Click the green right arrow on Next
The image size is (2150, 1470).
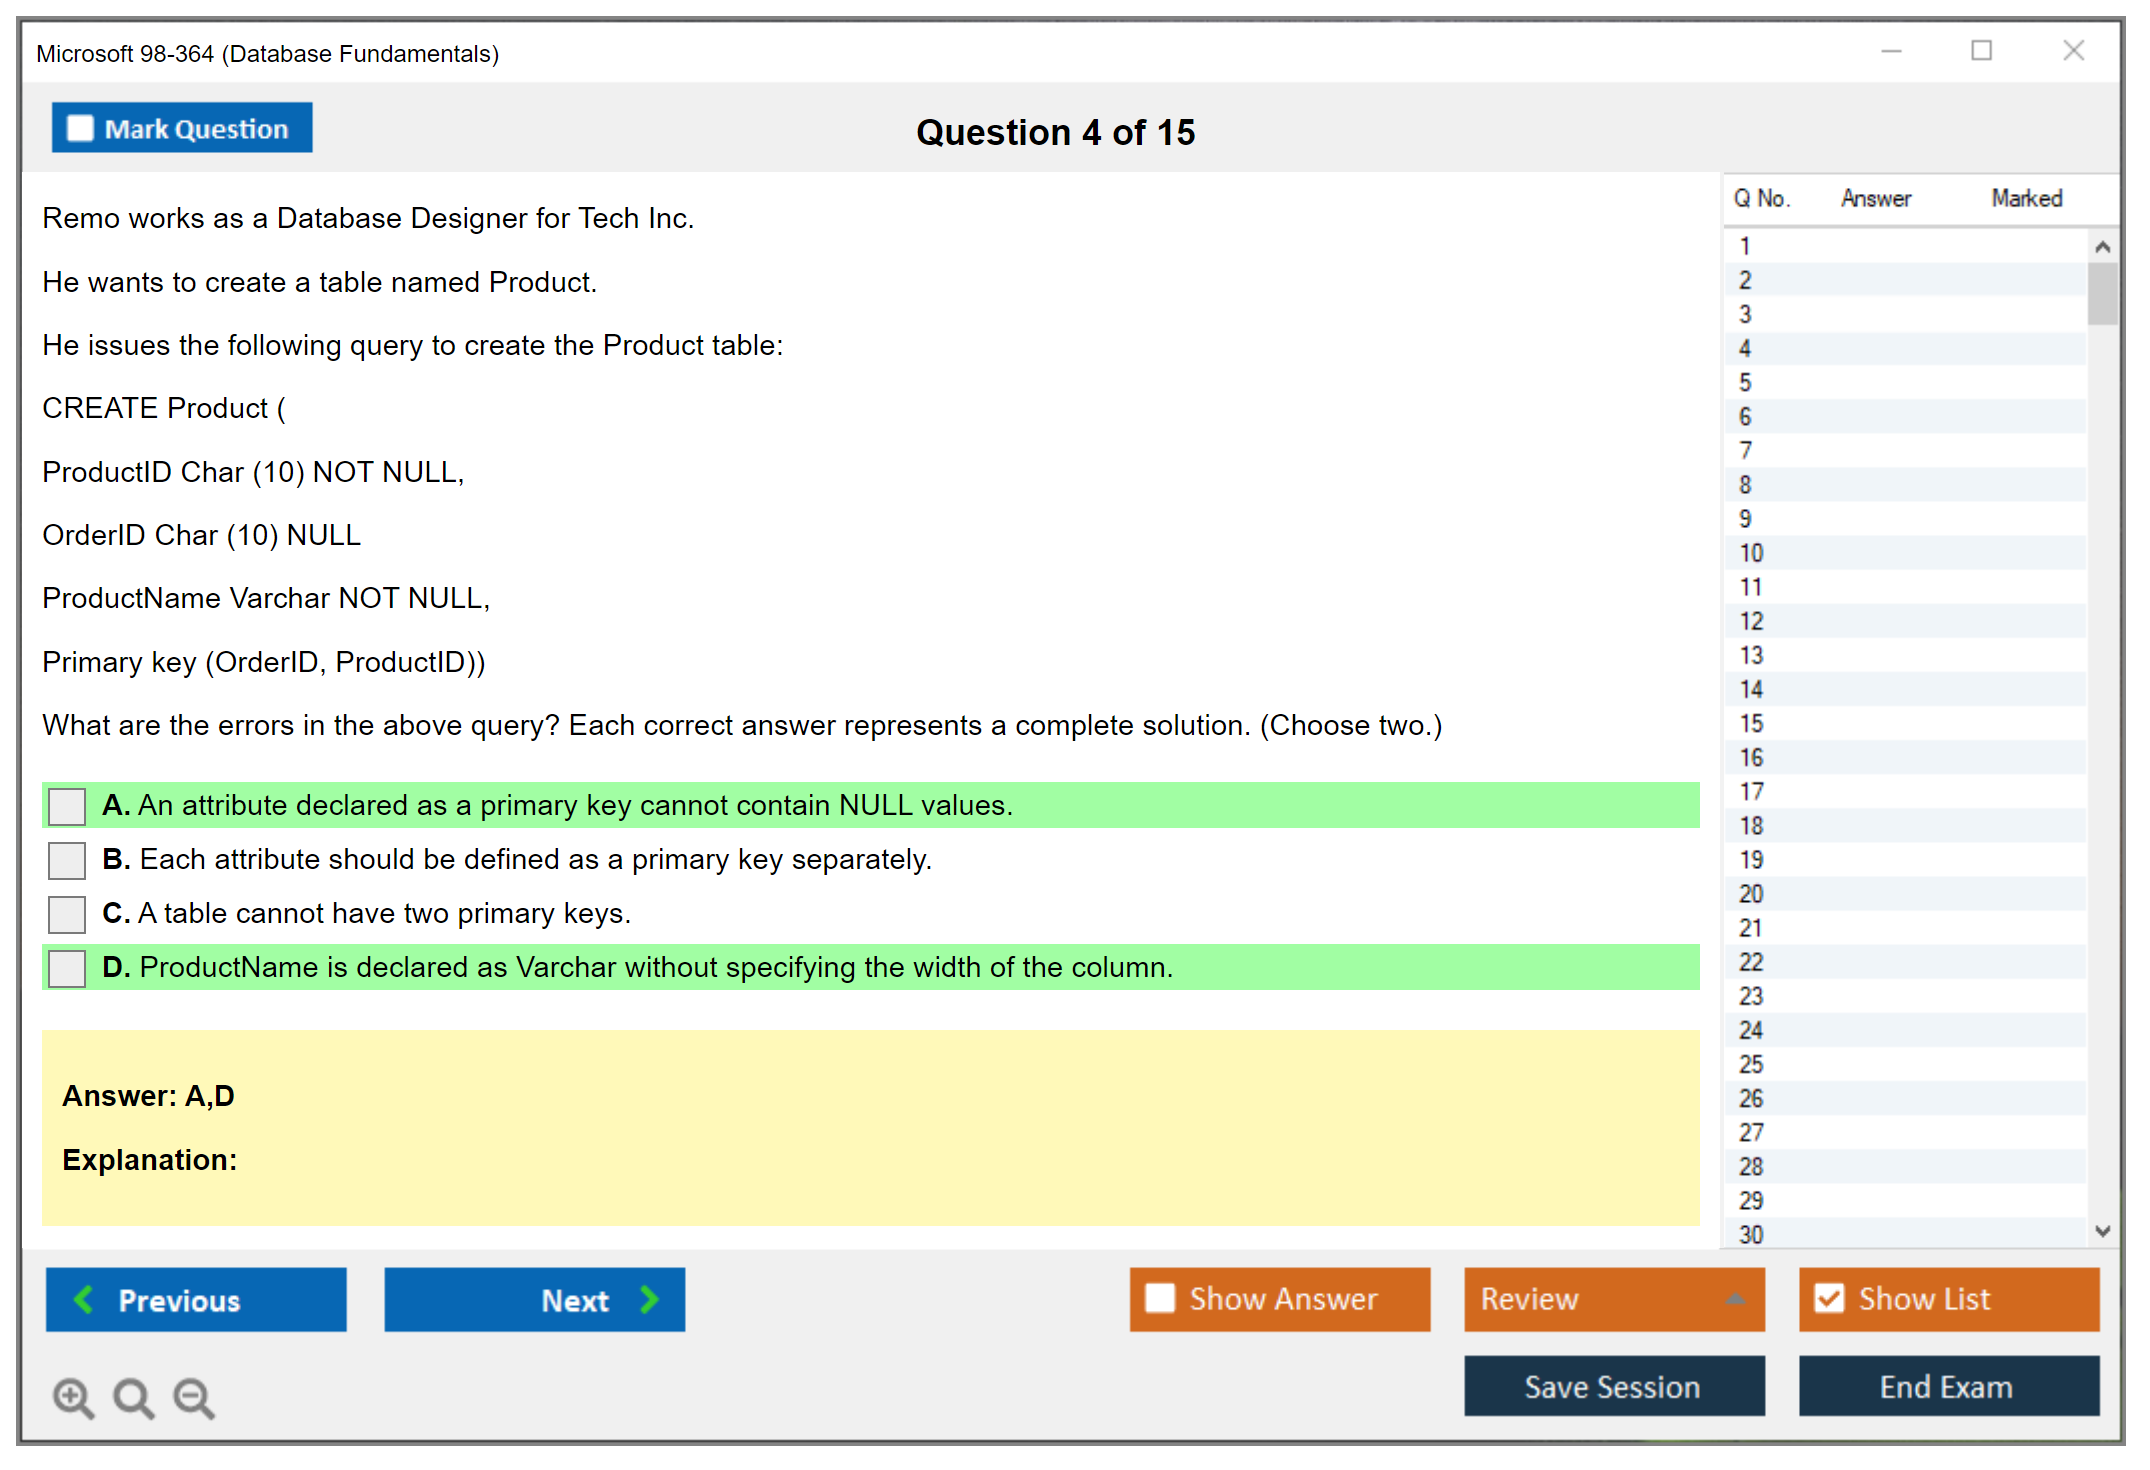click(650, 1299)
